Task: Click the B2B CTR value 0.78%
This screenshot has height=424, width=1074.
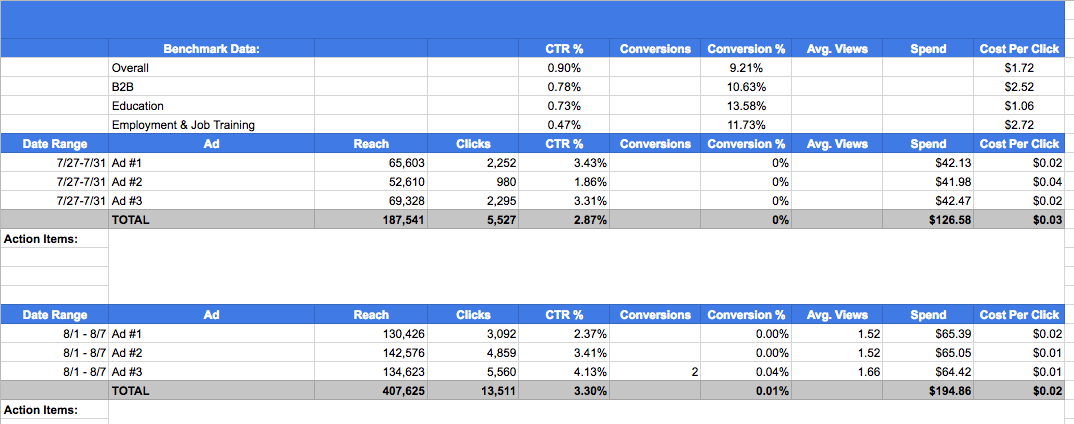Action: (x=564, y=87)
